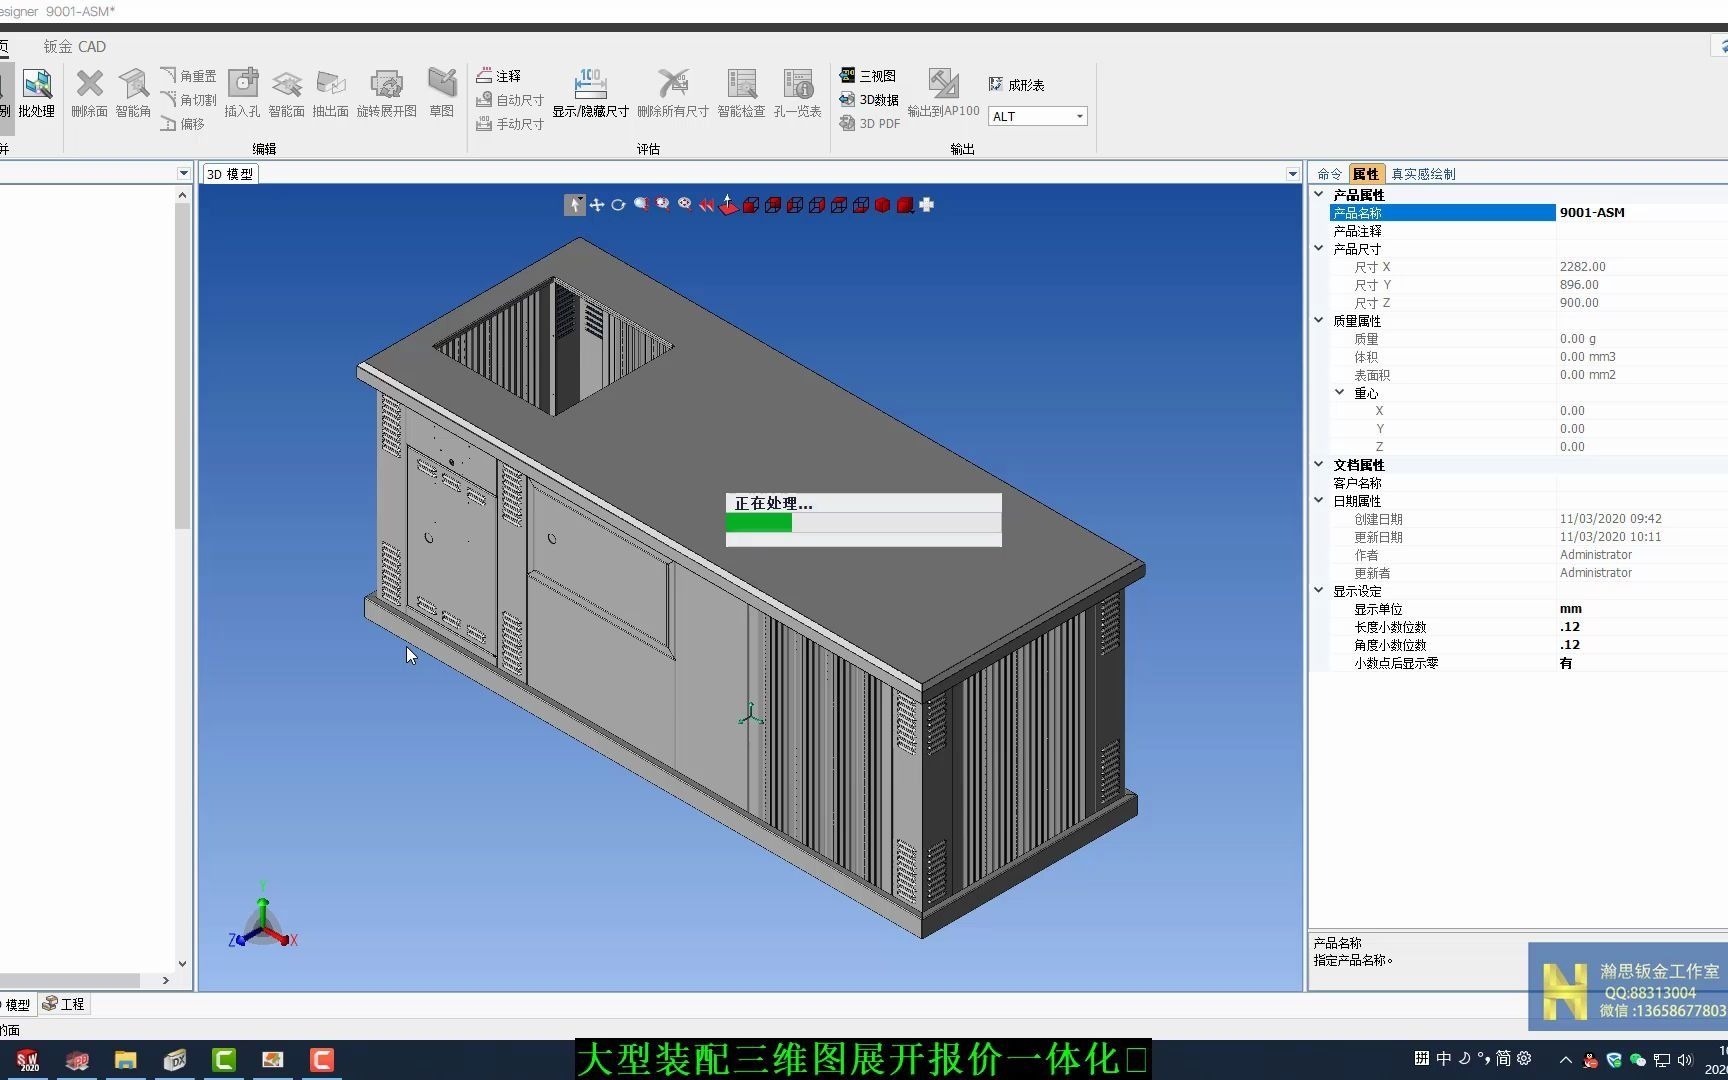Select the pan tool in viewport toolbar
Viewport: 1728px width, 1080px height.
pos(597,205)
